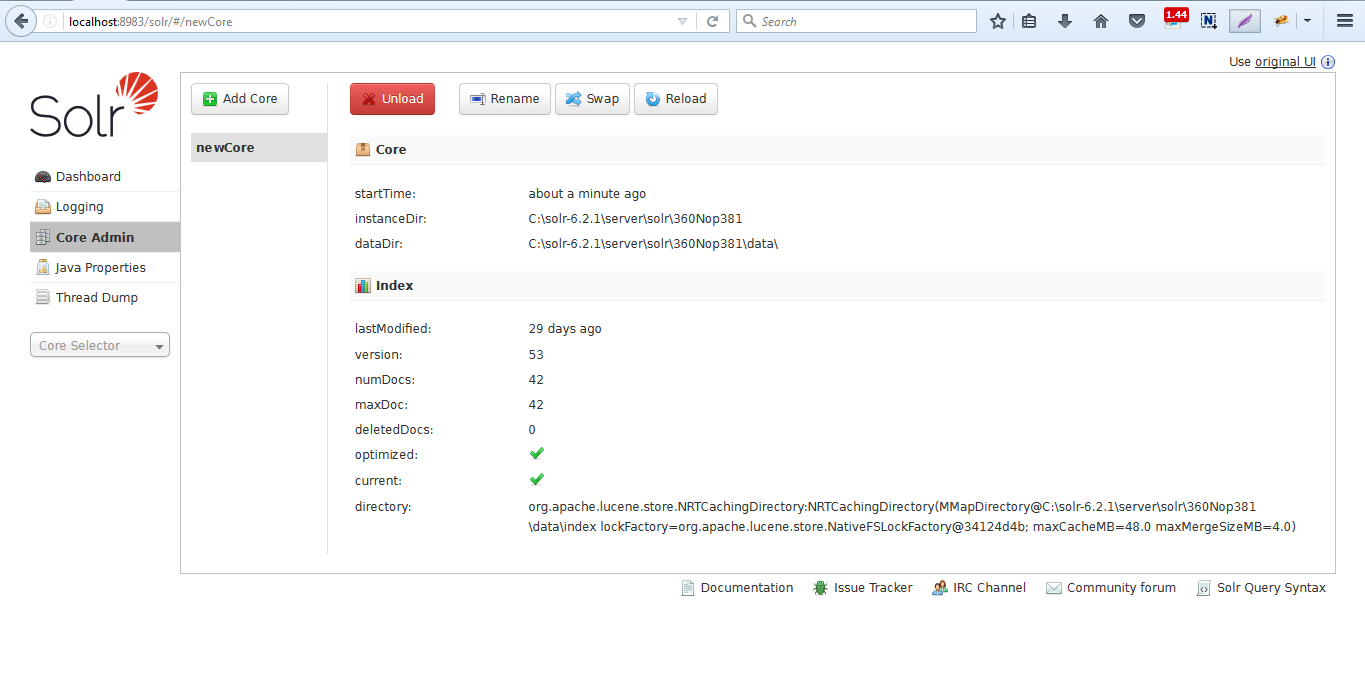This screenshot has height=698, width=1365.
Task: Expand the extension dropdown arrow beside bug icon
Action: tap(1306, 21)
